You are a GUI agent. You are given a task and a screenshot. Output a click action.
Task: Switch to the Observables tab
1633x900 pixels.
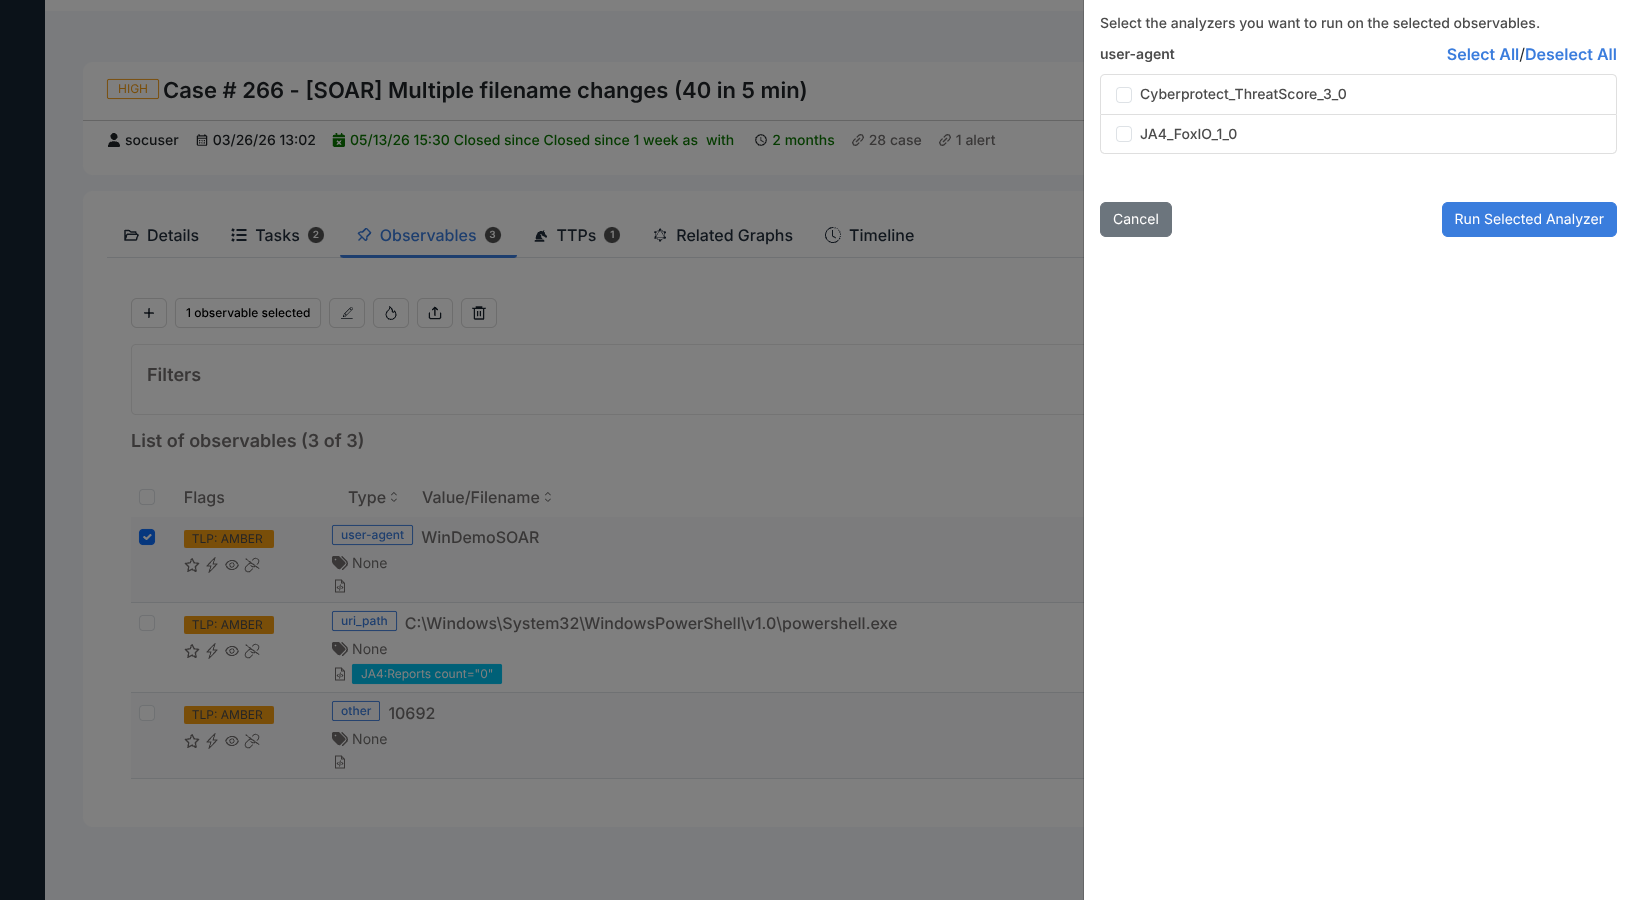(428, 236)
